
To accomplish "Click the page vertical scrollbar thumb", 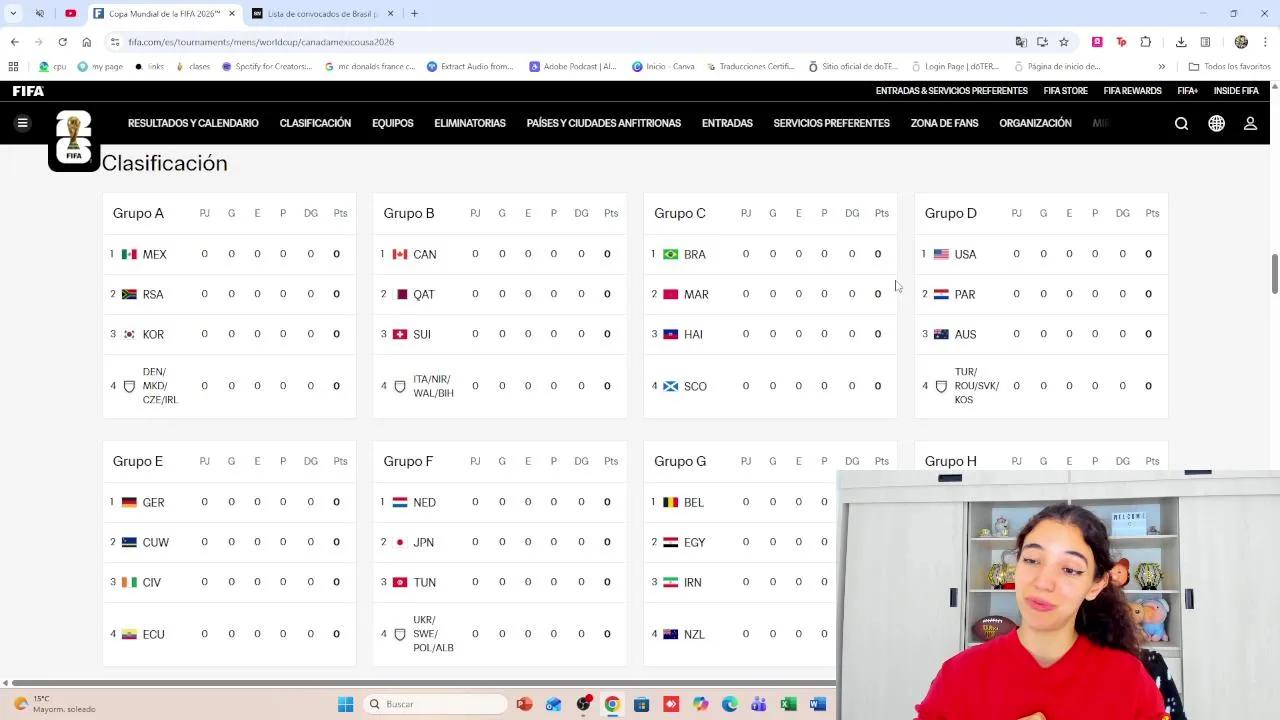I will click(x=1275, y=274).
